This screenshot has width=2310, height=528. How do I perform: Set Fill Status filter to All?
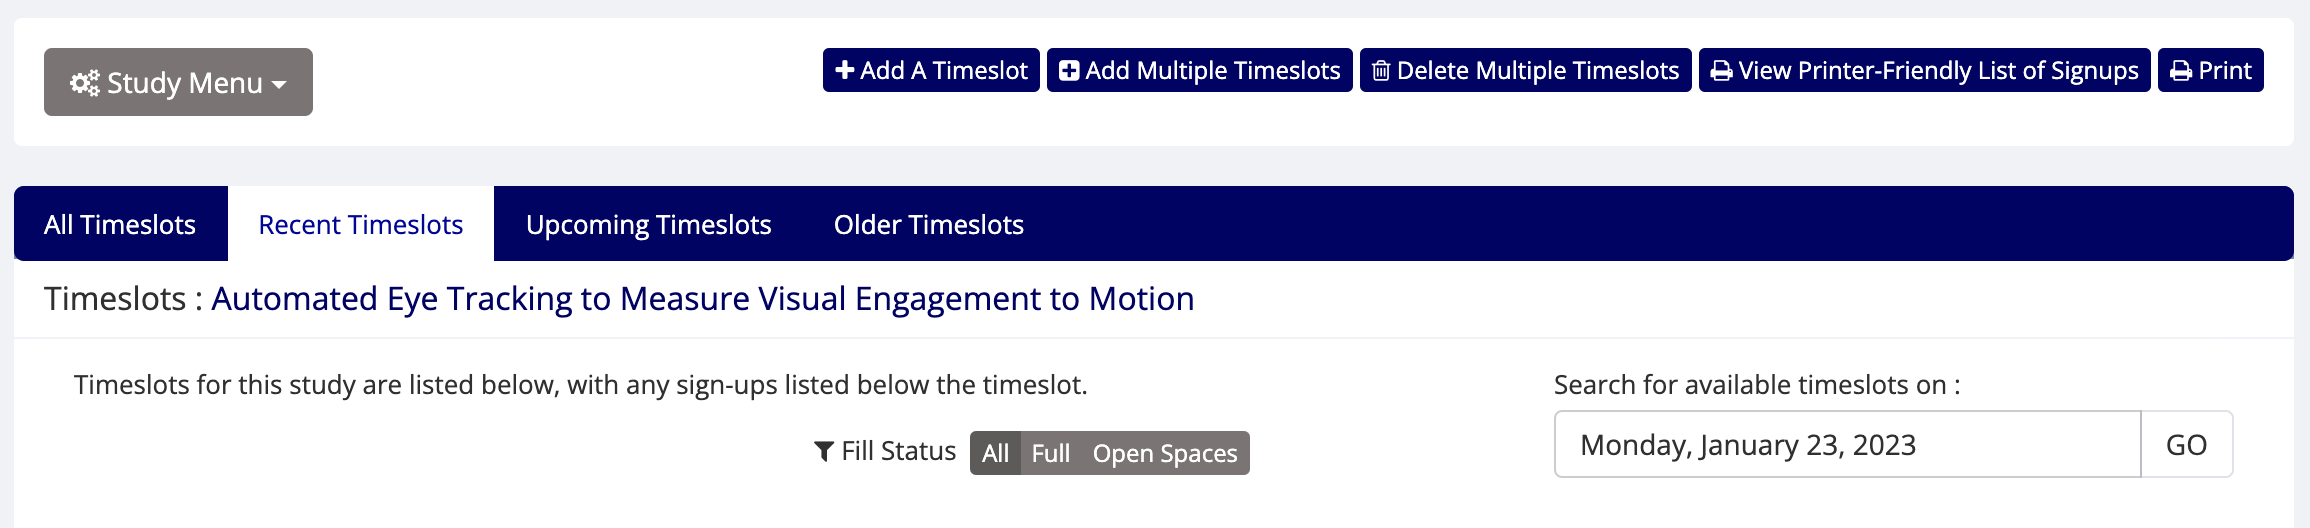pos(995,453)
